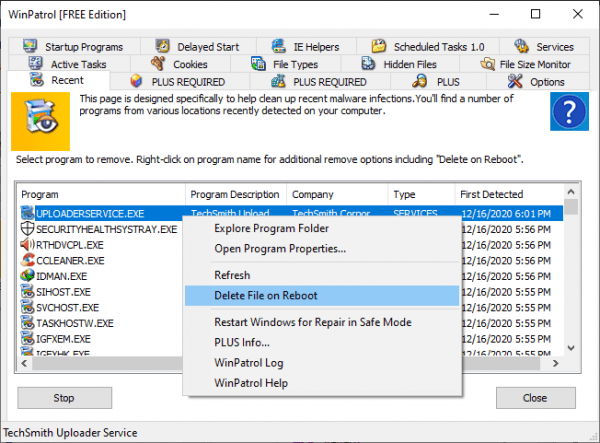The width and height of the screenshot is (600, 443).
Task: Click the large WinPatrol eye logo
Action: [x=40, y=121]
